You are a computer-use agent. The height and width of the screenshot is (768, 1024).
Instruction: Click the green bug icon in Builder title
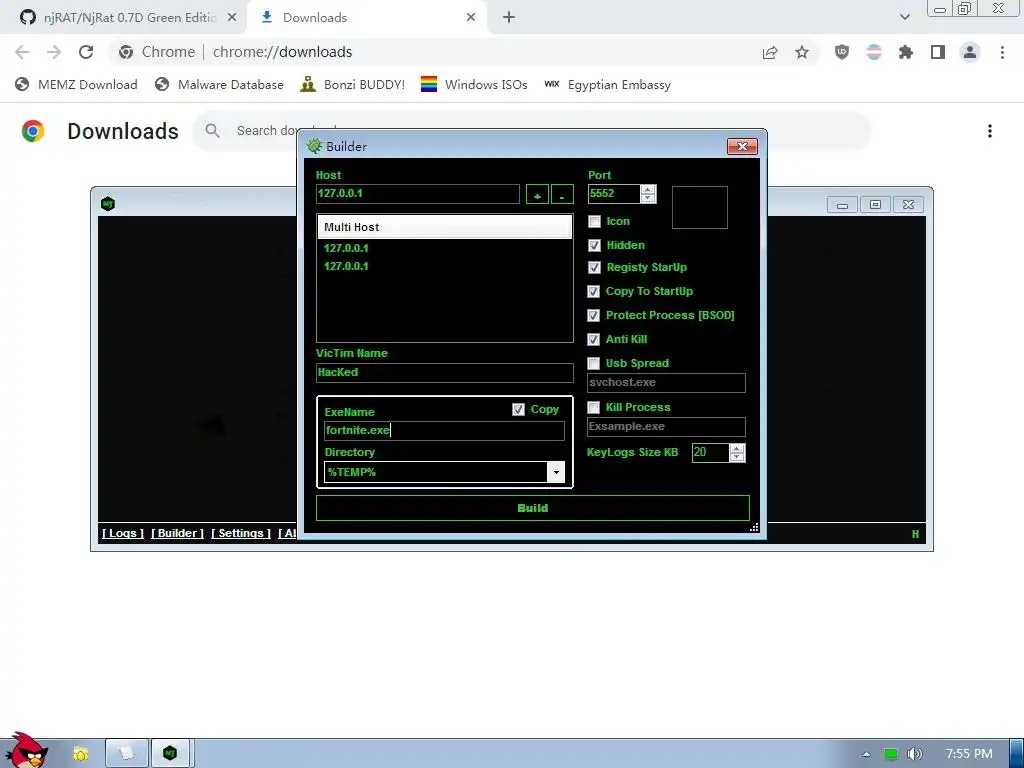tap(314, 146)
